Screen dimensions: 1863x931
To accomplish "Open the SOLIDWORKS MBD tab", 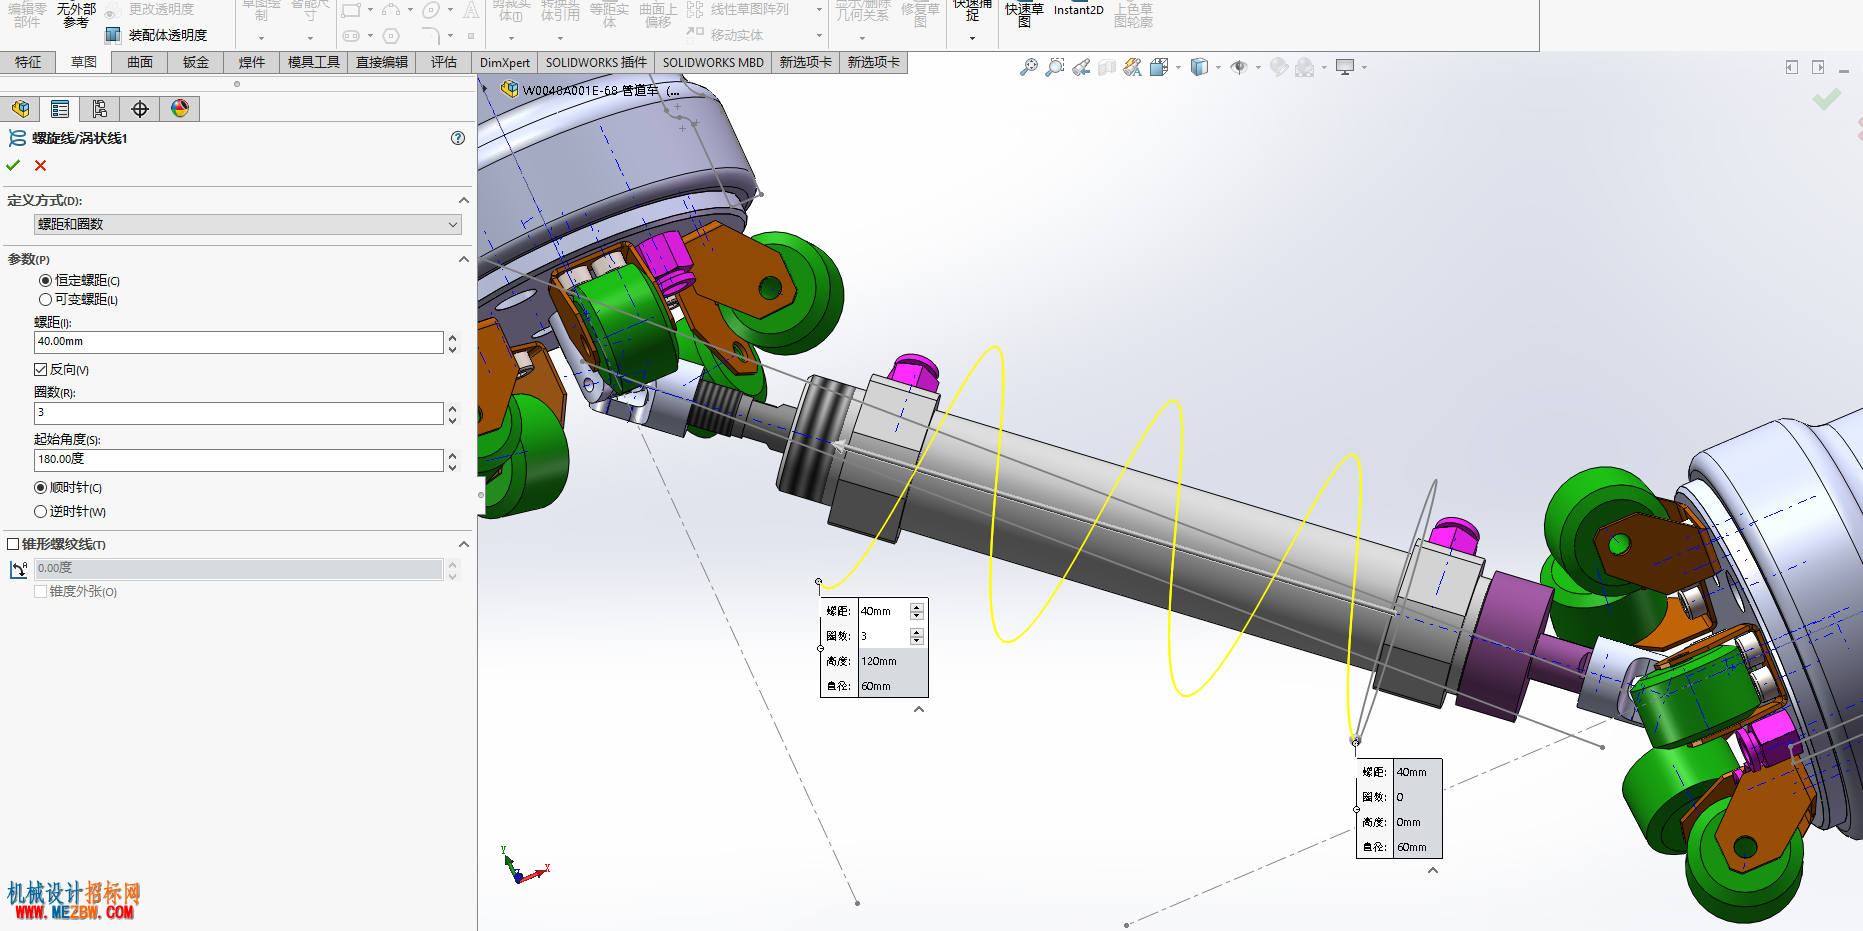I will 713,62.
